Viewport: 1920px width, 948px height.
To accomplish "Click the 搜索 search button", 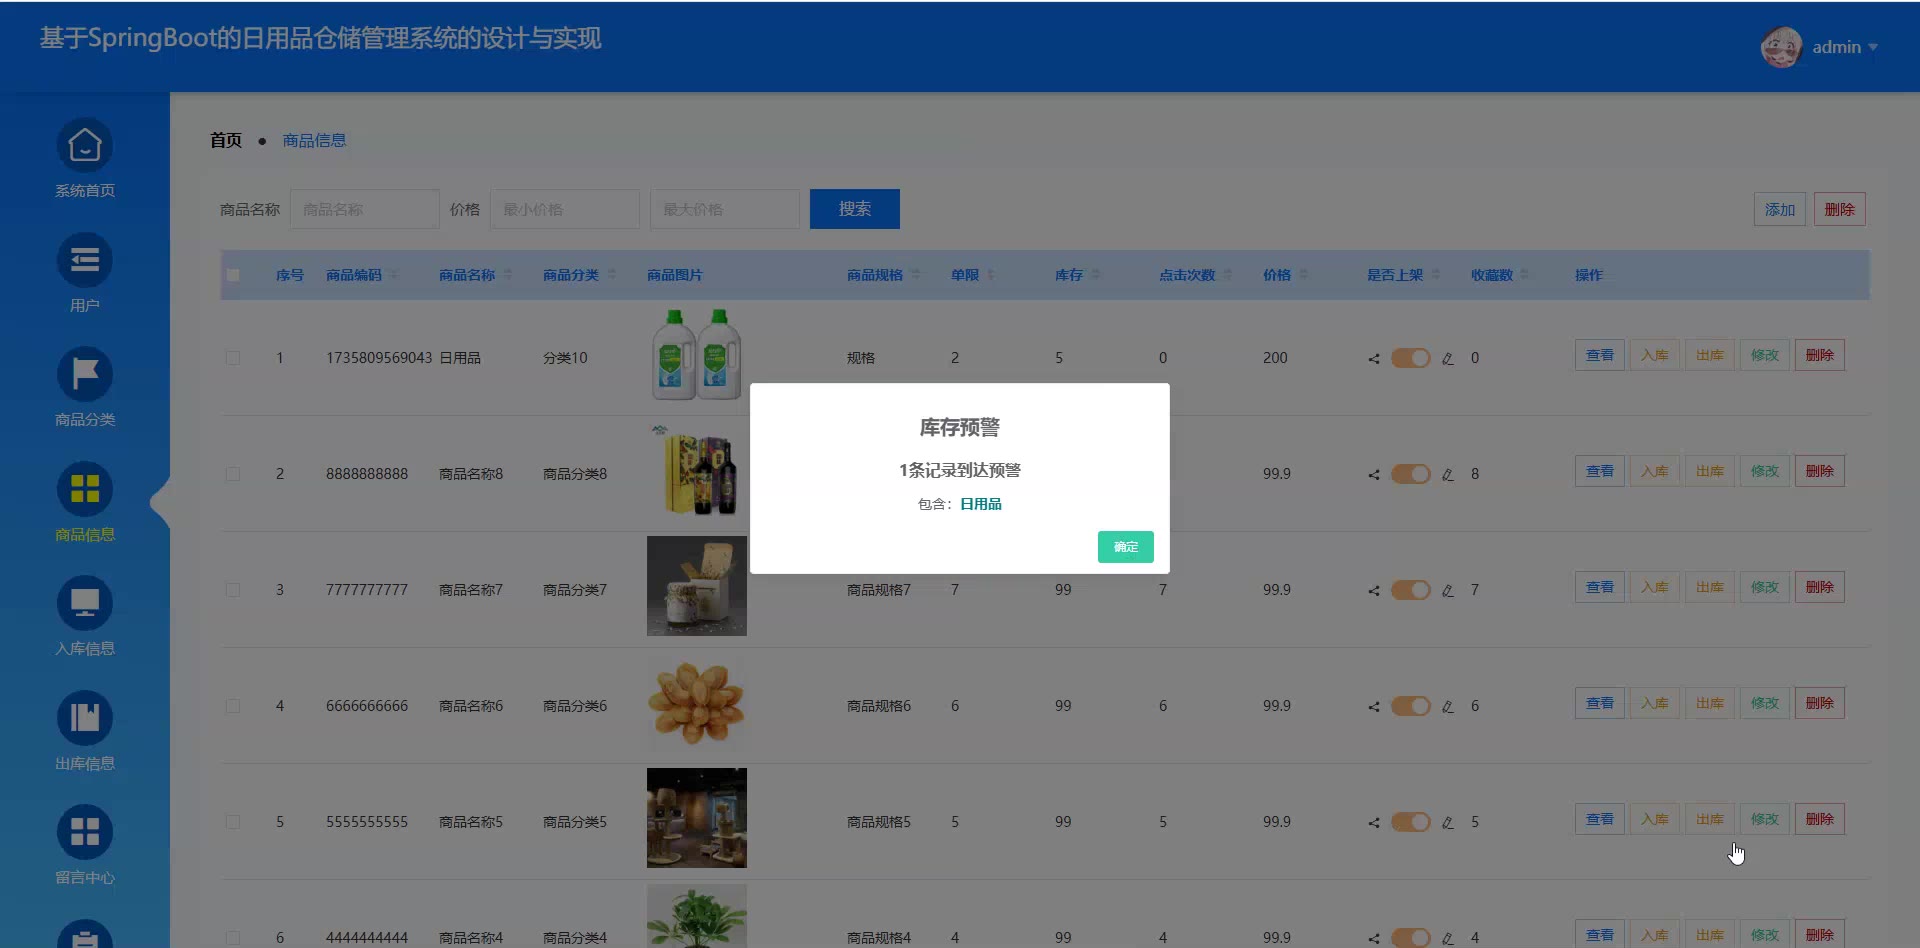I will click(x=855, y=209).
